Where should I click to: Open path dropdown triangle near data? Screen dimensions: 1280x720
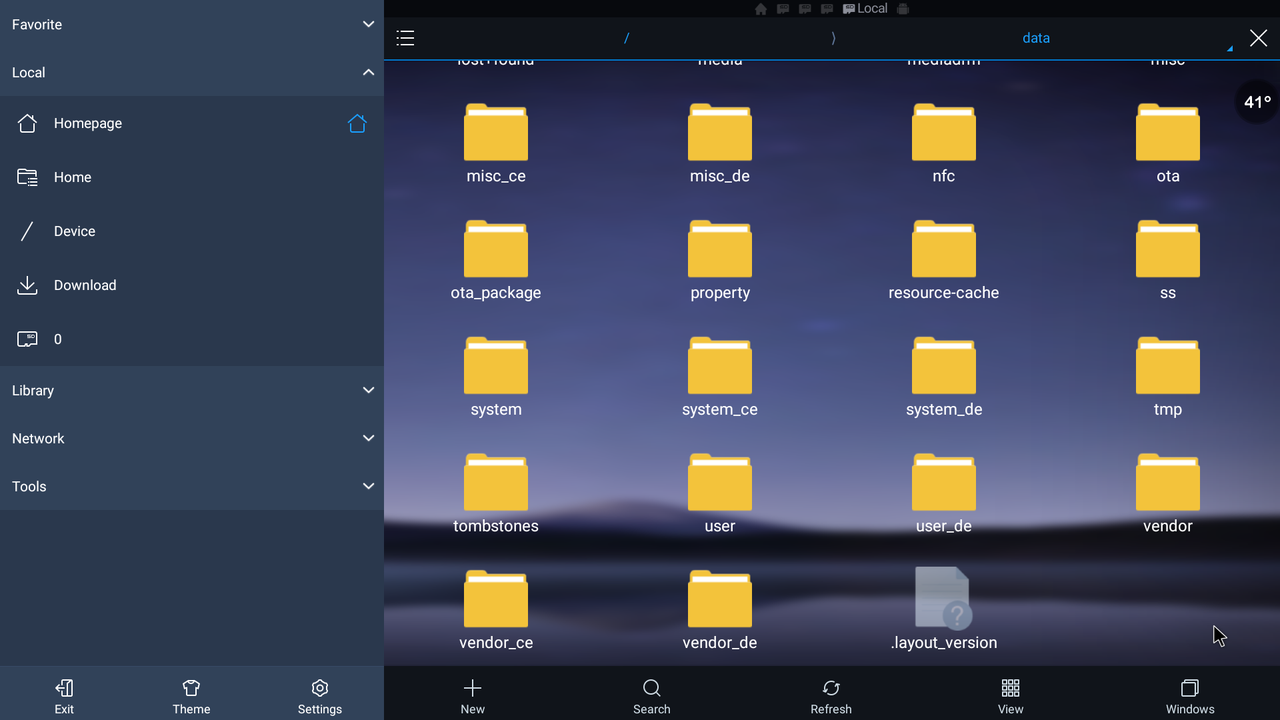[1230, 48]
